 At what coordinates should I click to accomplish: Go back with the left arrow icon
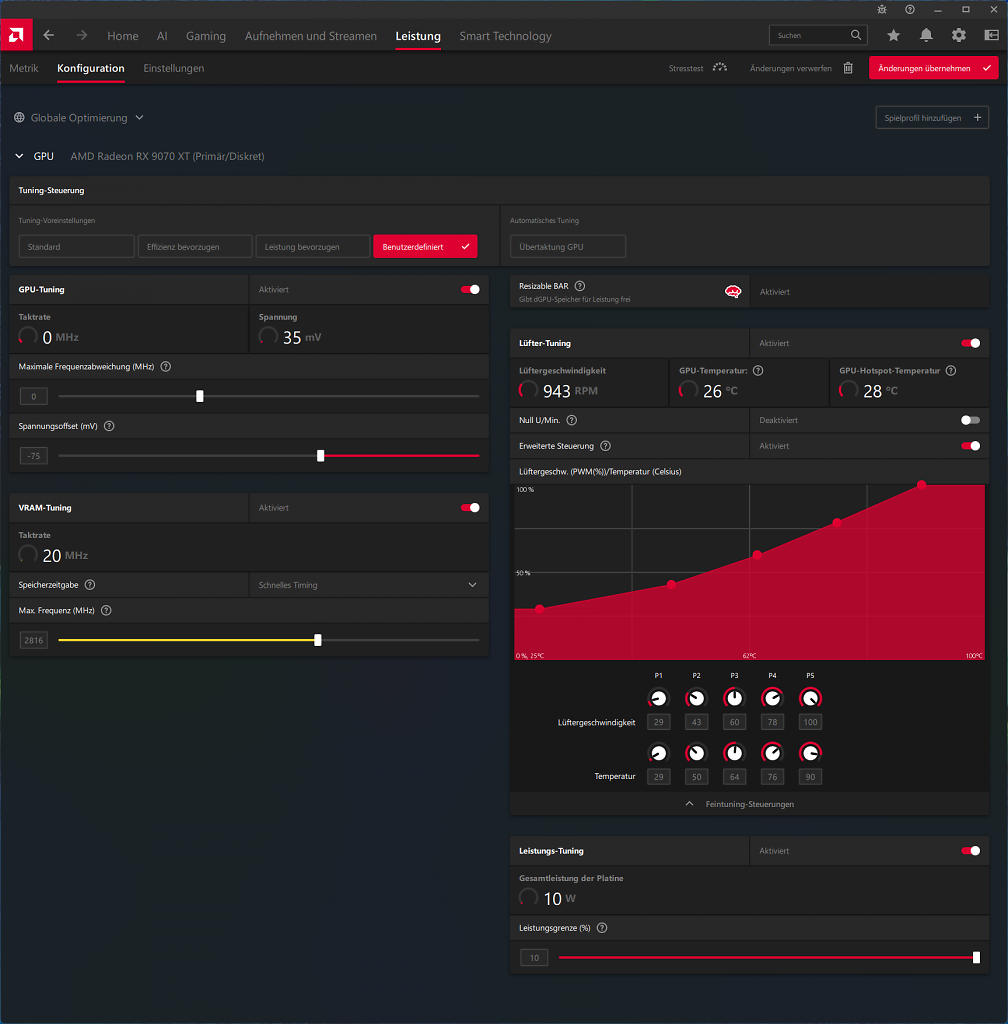(x=49, y=35)
